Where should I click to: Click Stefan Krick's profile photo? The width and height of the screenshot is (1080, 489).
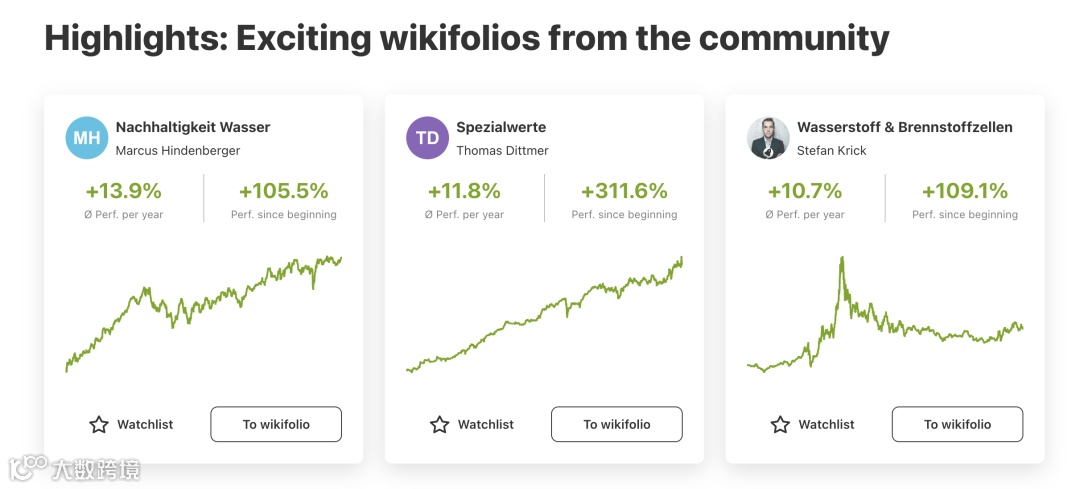pos(768,138)
